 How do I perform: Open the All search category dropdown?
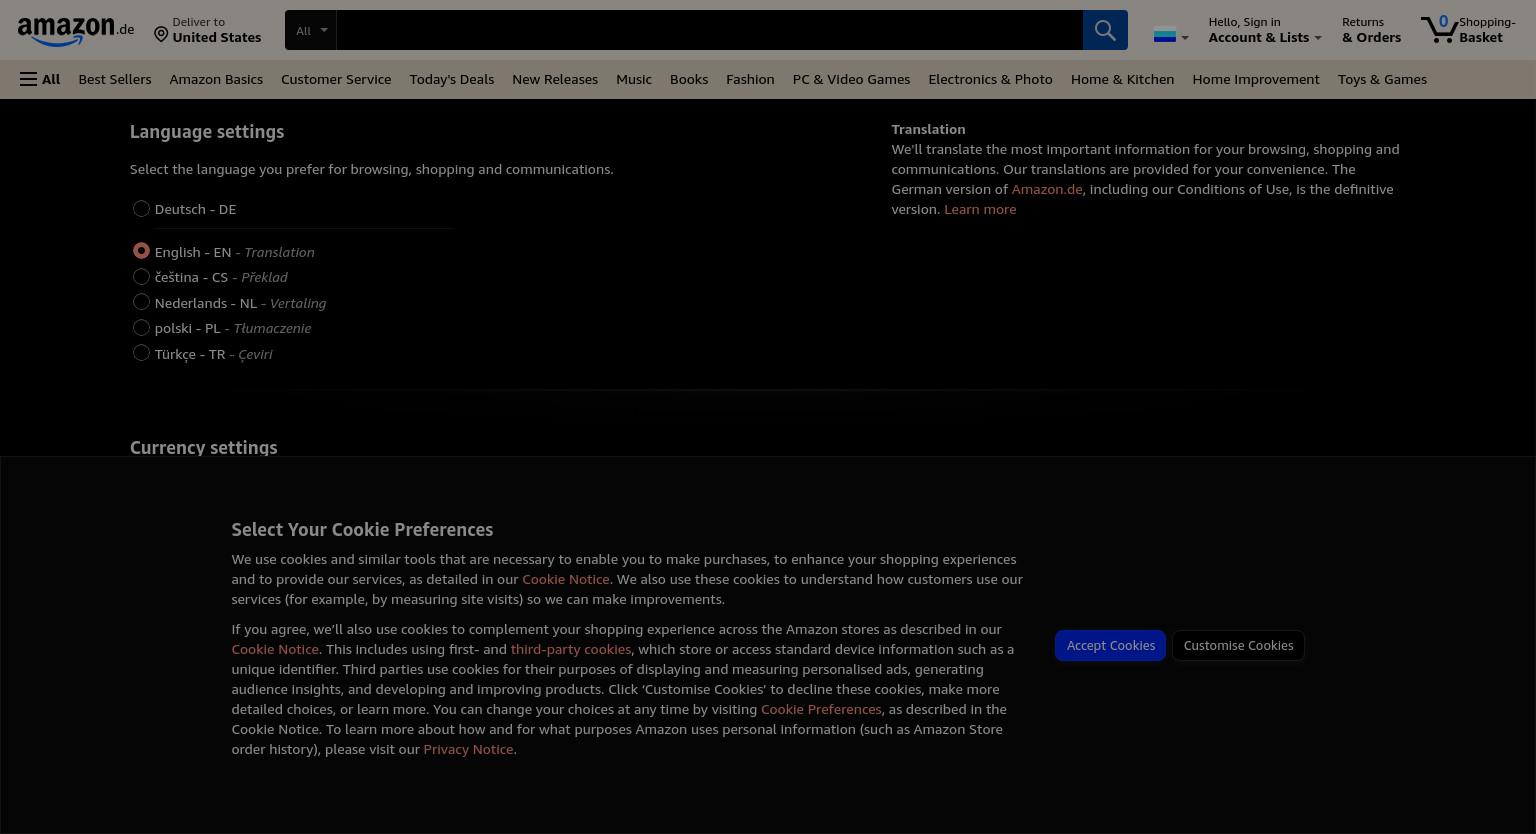(311, 30)
